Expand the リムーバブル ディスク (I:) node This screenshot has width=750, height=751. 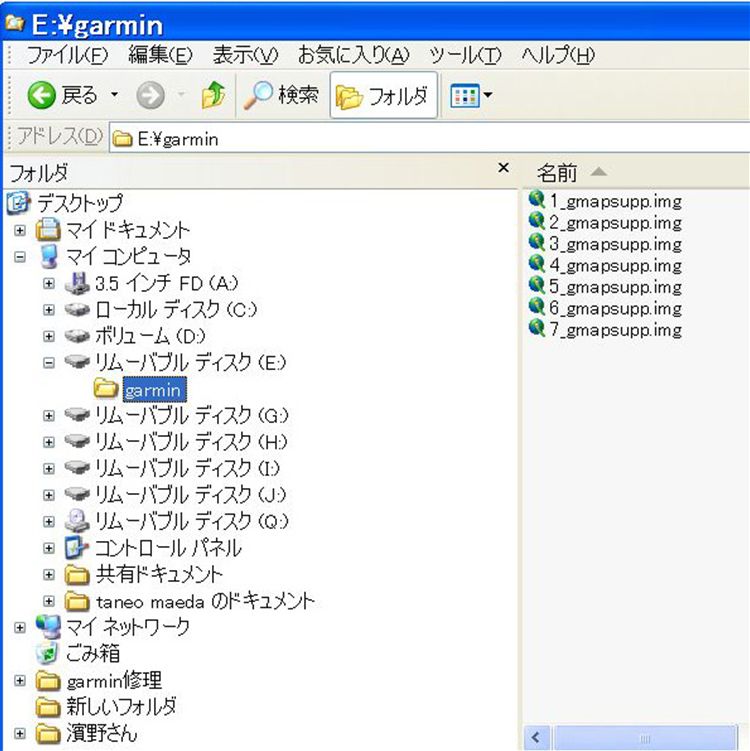pyautogui.click(x=48, y=468)
